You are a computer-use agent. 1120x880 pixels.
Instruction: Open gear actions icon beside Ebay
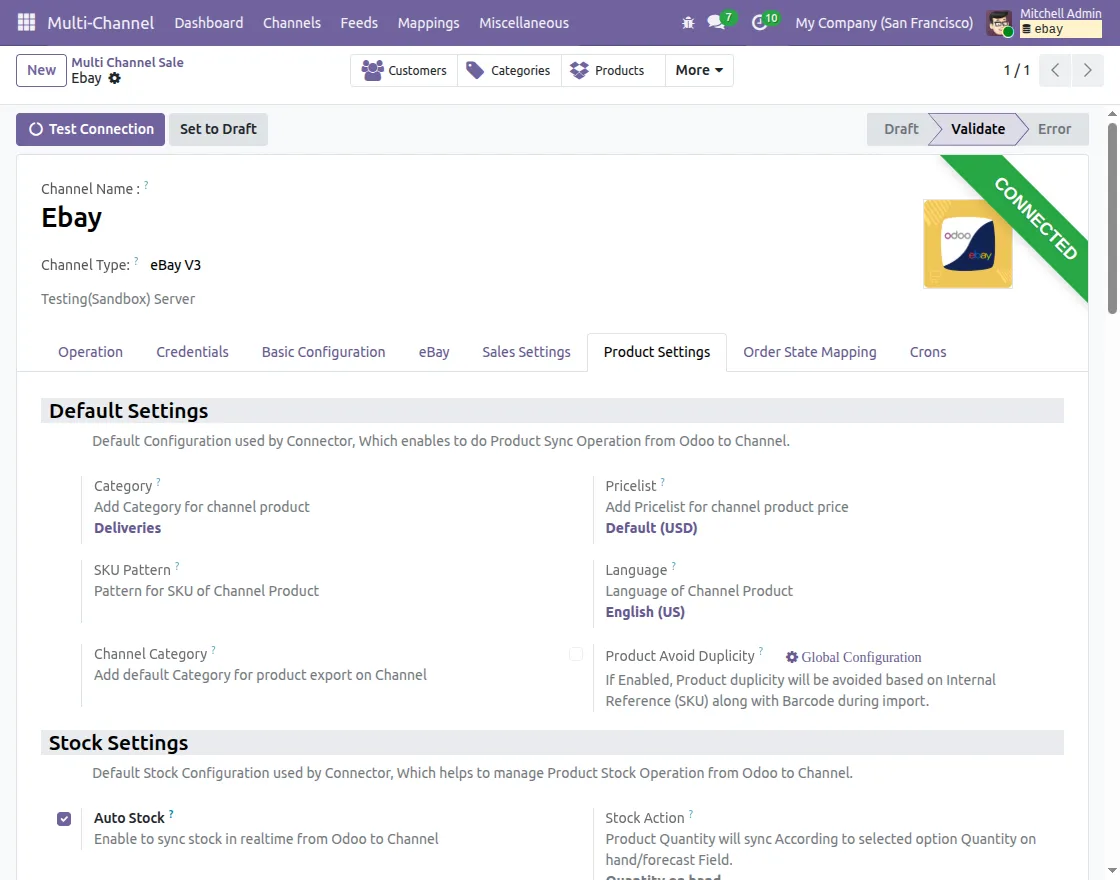click(x=114, y=79)
